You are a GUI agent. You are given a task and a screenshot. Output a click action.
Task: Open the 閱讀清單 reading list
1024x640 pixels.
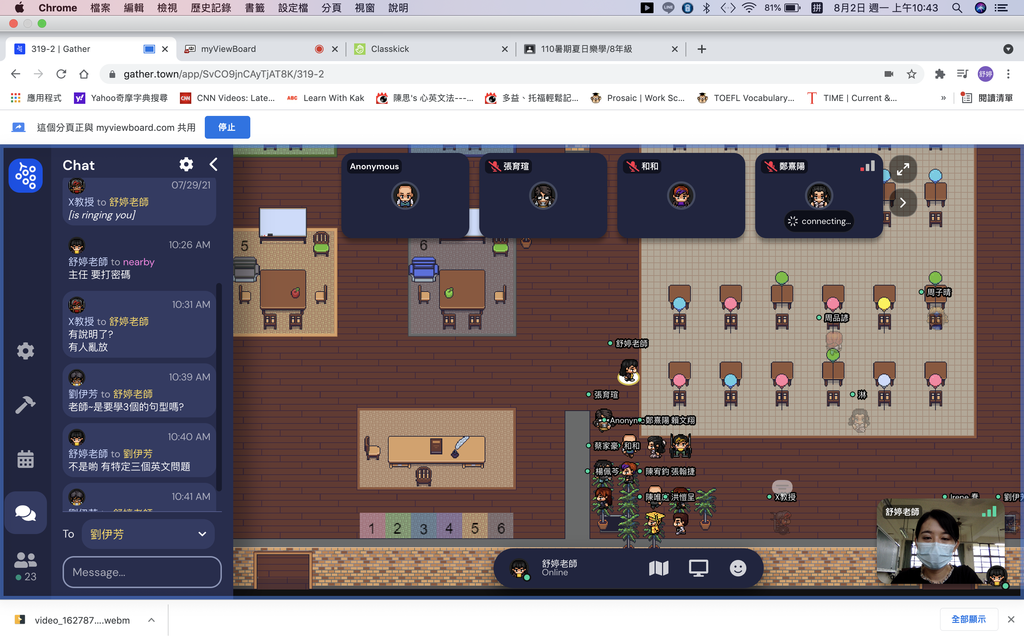(x=987, y=98)
